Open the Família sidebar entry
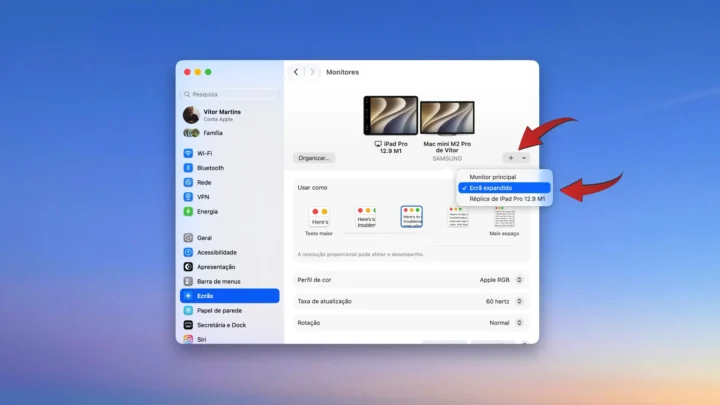The width and height of the screenshot is (720, 405). 230,133
